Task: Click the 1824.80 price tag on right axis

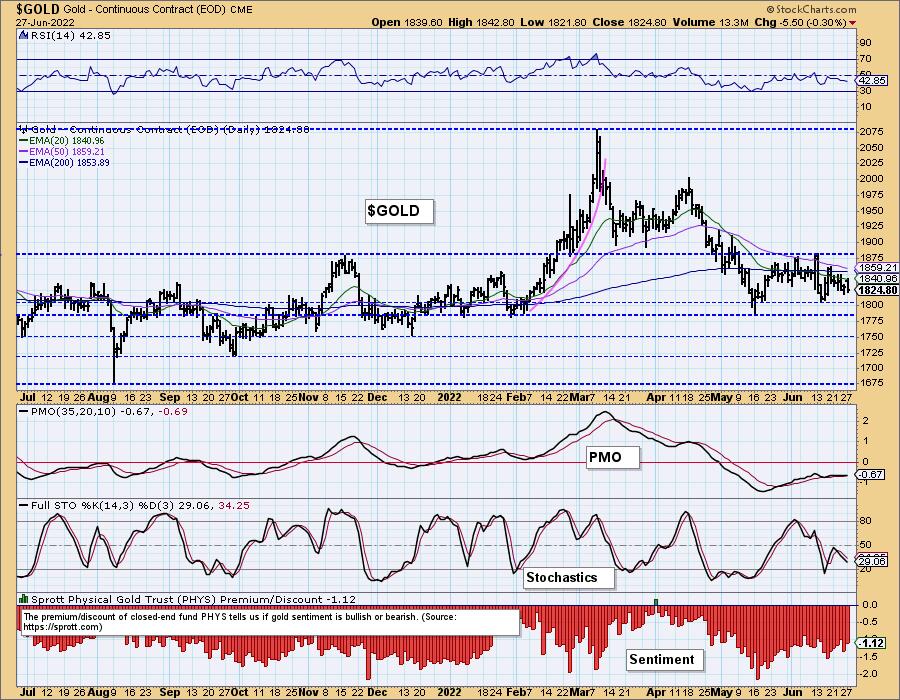Action: 877,290
